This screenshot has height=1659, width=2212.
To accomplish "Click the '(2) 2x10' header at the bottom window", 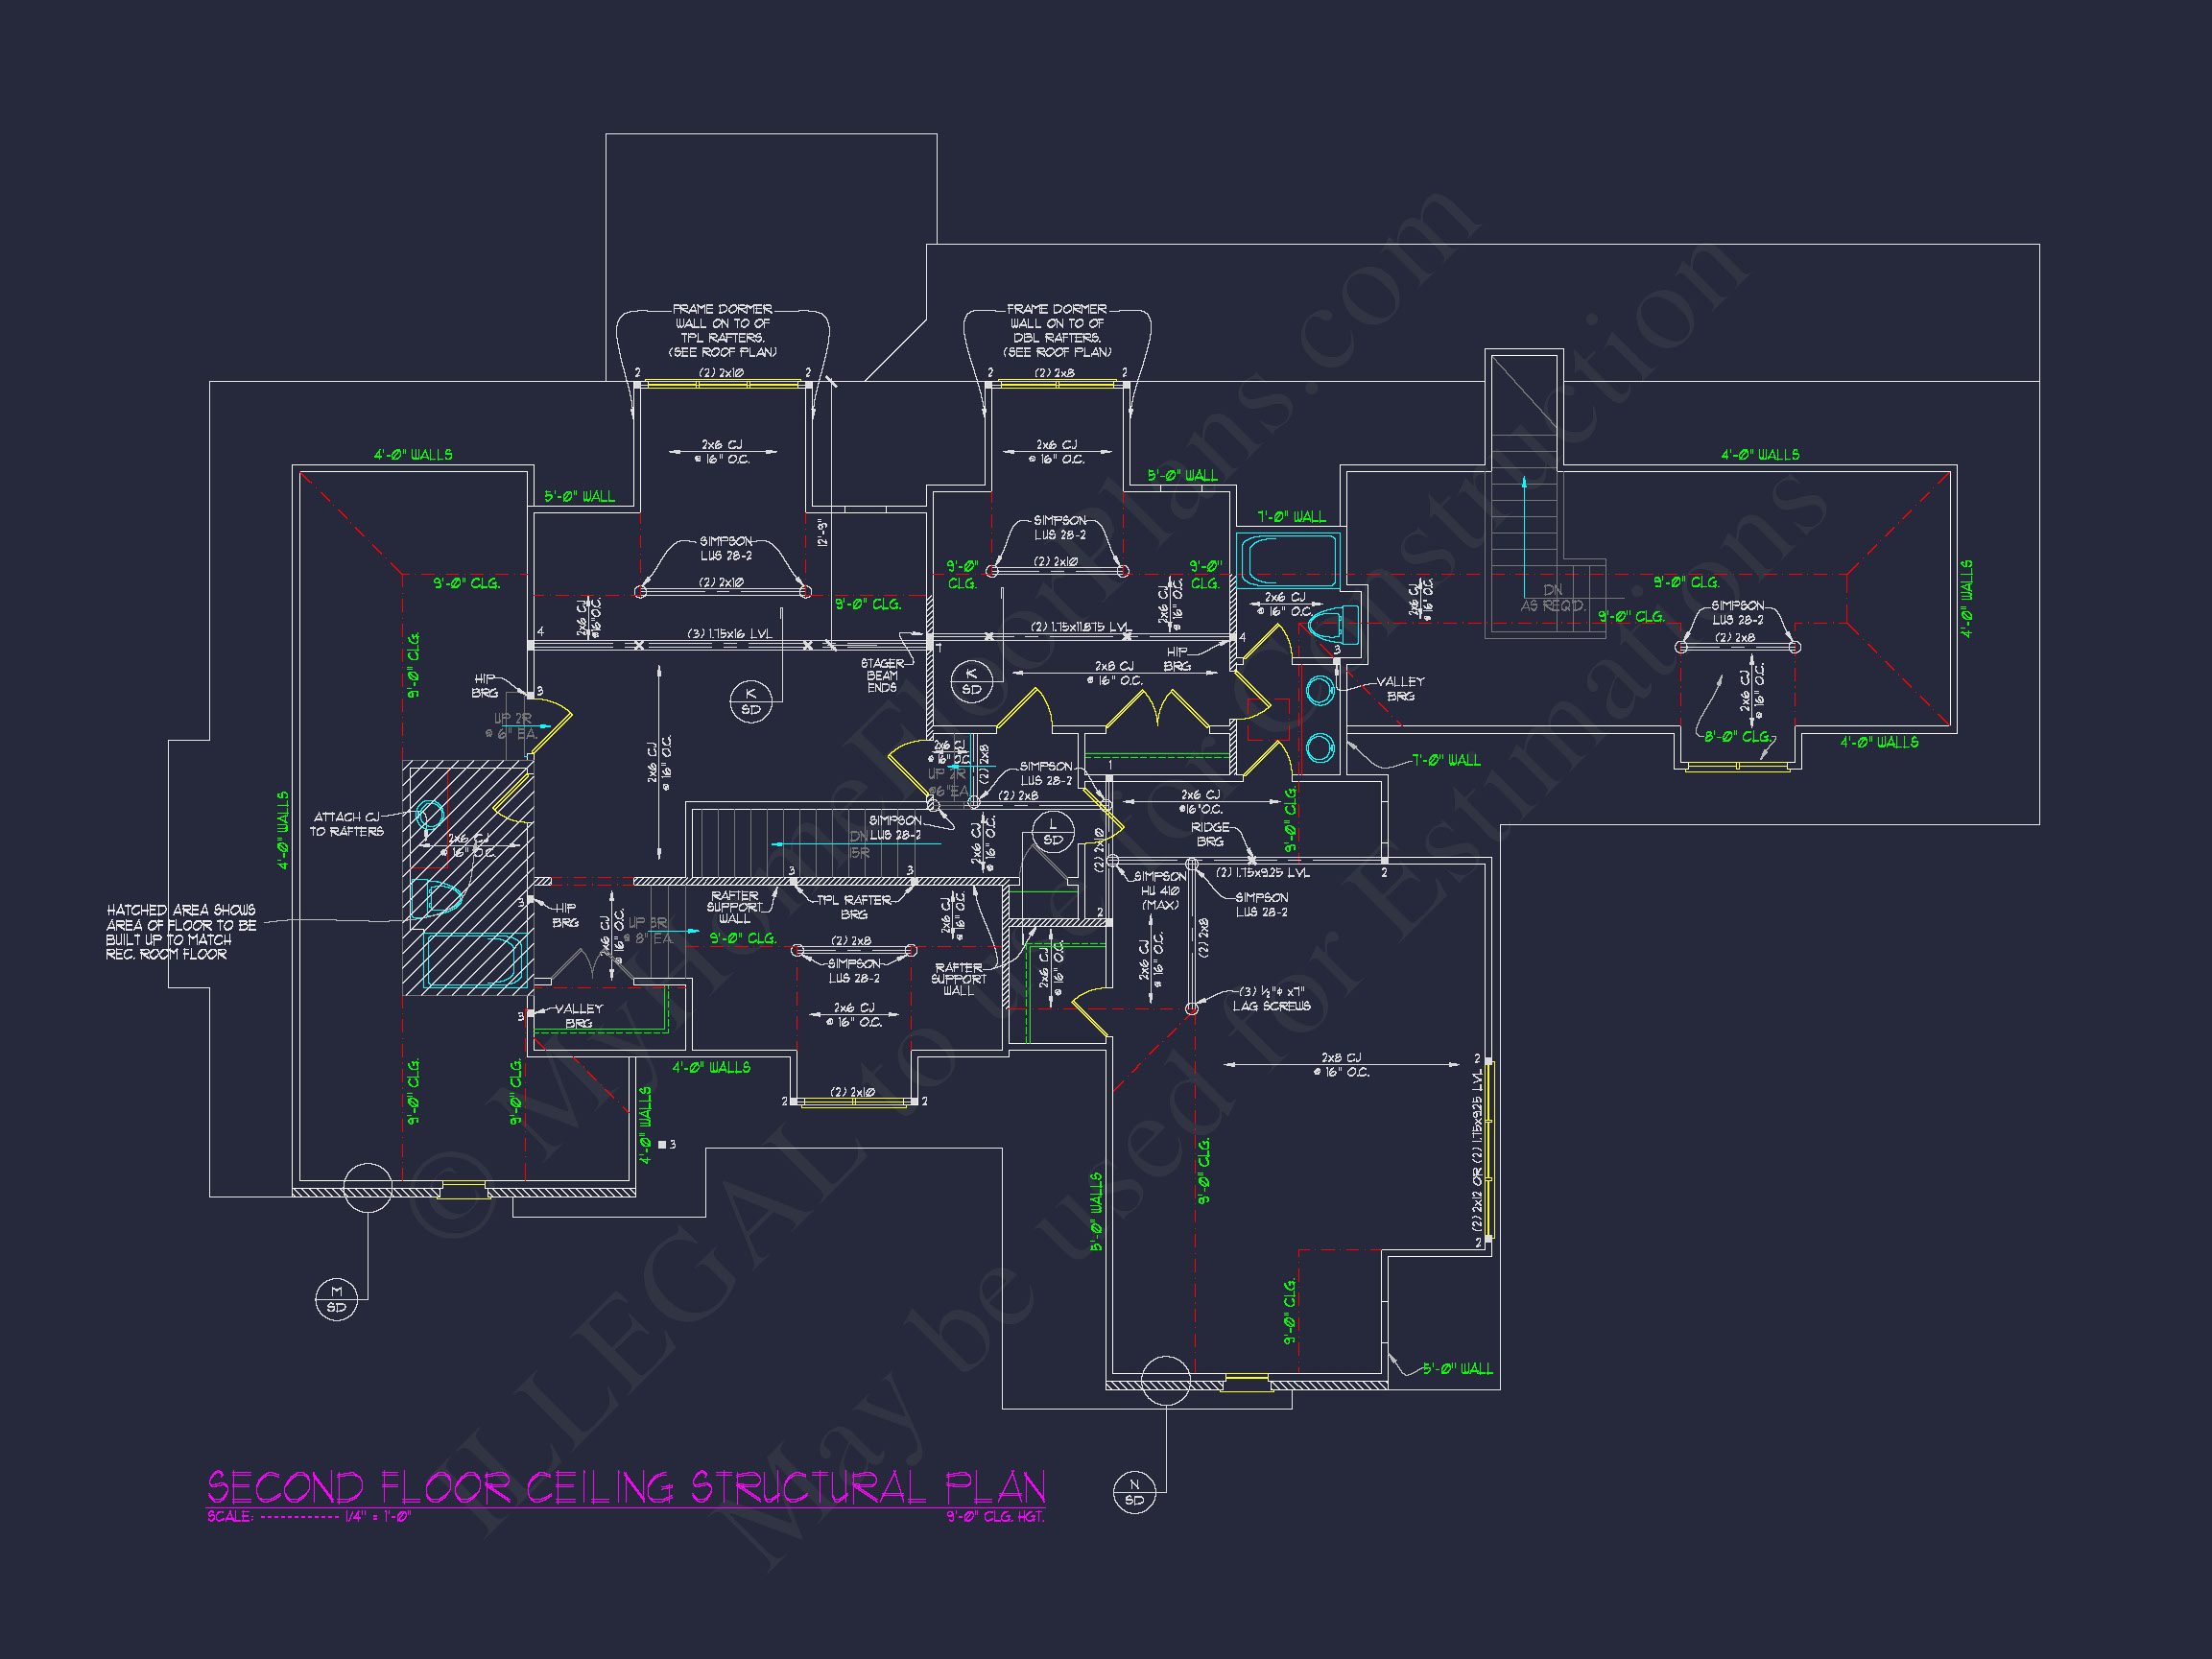I will coord(854,1093).
